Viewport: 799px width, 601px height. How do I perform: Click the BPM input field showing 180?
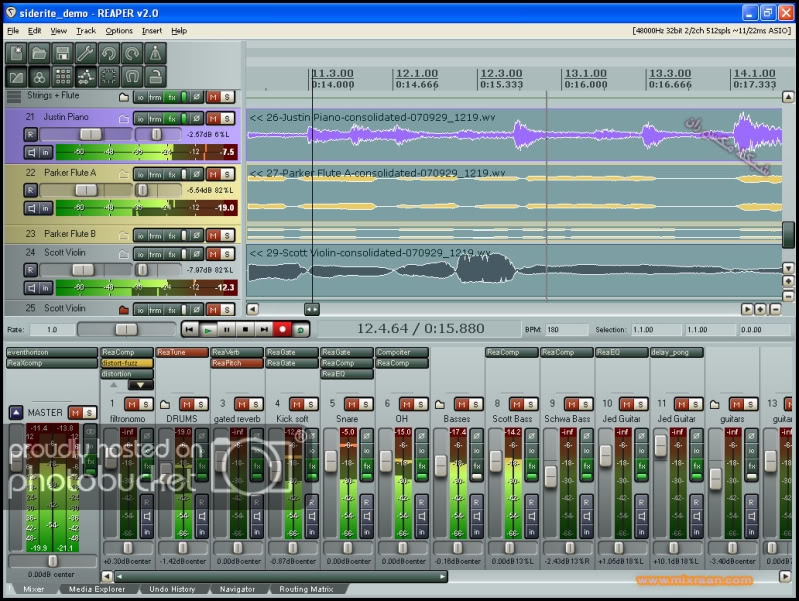pos(566,330)
